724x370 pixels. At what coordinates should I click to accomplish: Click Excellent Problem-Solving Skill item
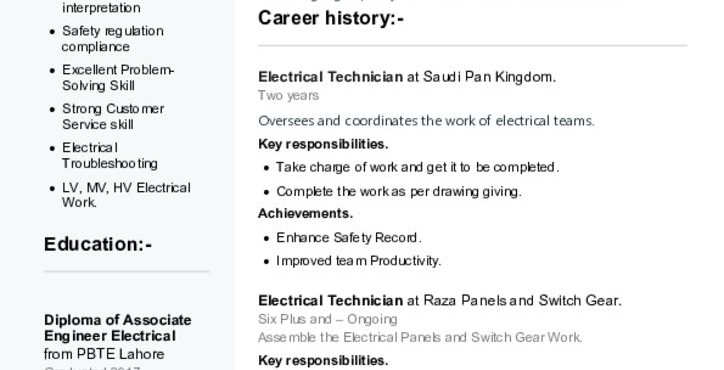118,78
